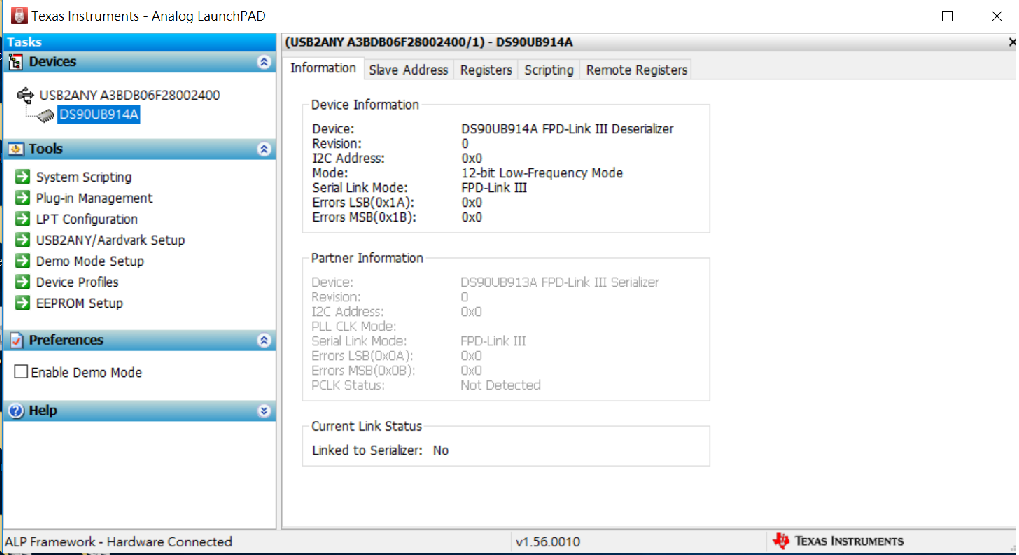Image resolution: width=1019 pixels, height=555 pixels.
Task: Collapse the Devices section chevron
Action: [264, 62]
